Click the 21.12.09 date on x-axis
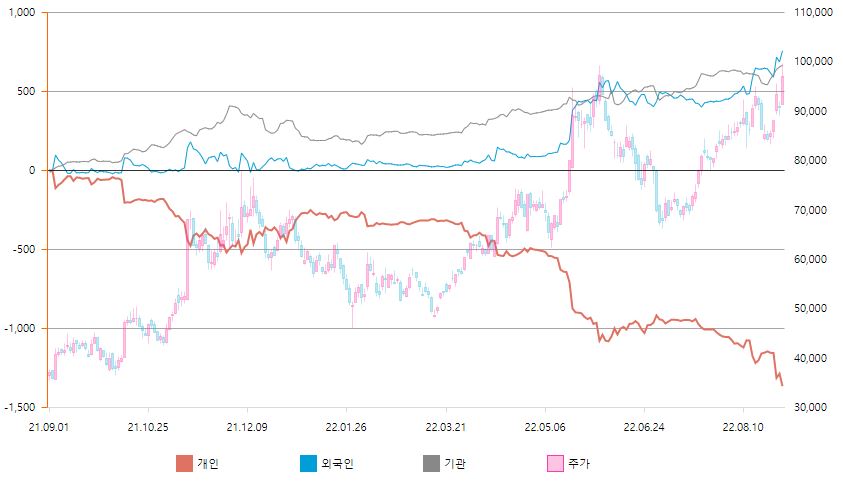This screenshot has width=843, height=487. tap(247, 426)
